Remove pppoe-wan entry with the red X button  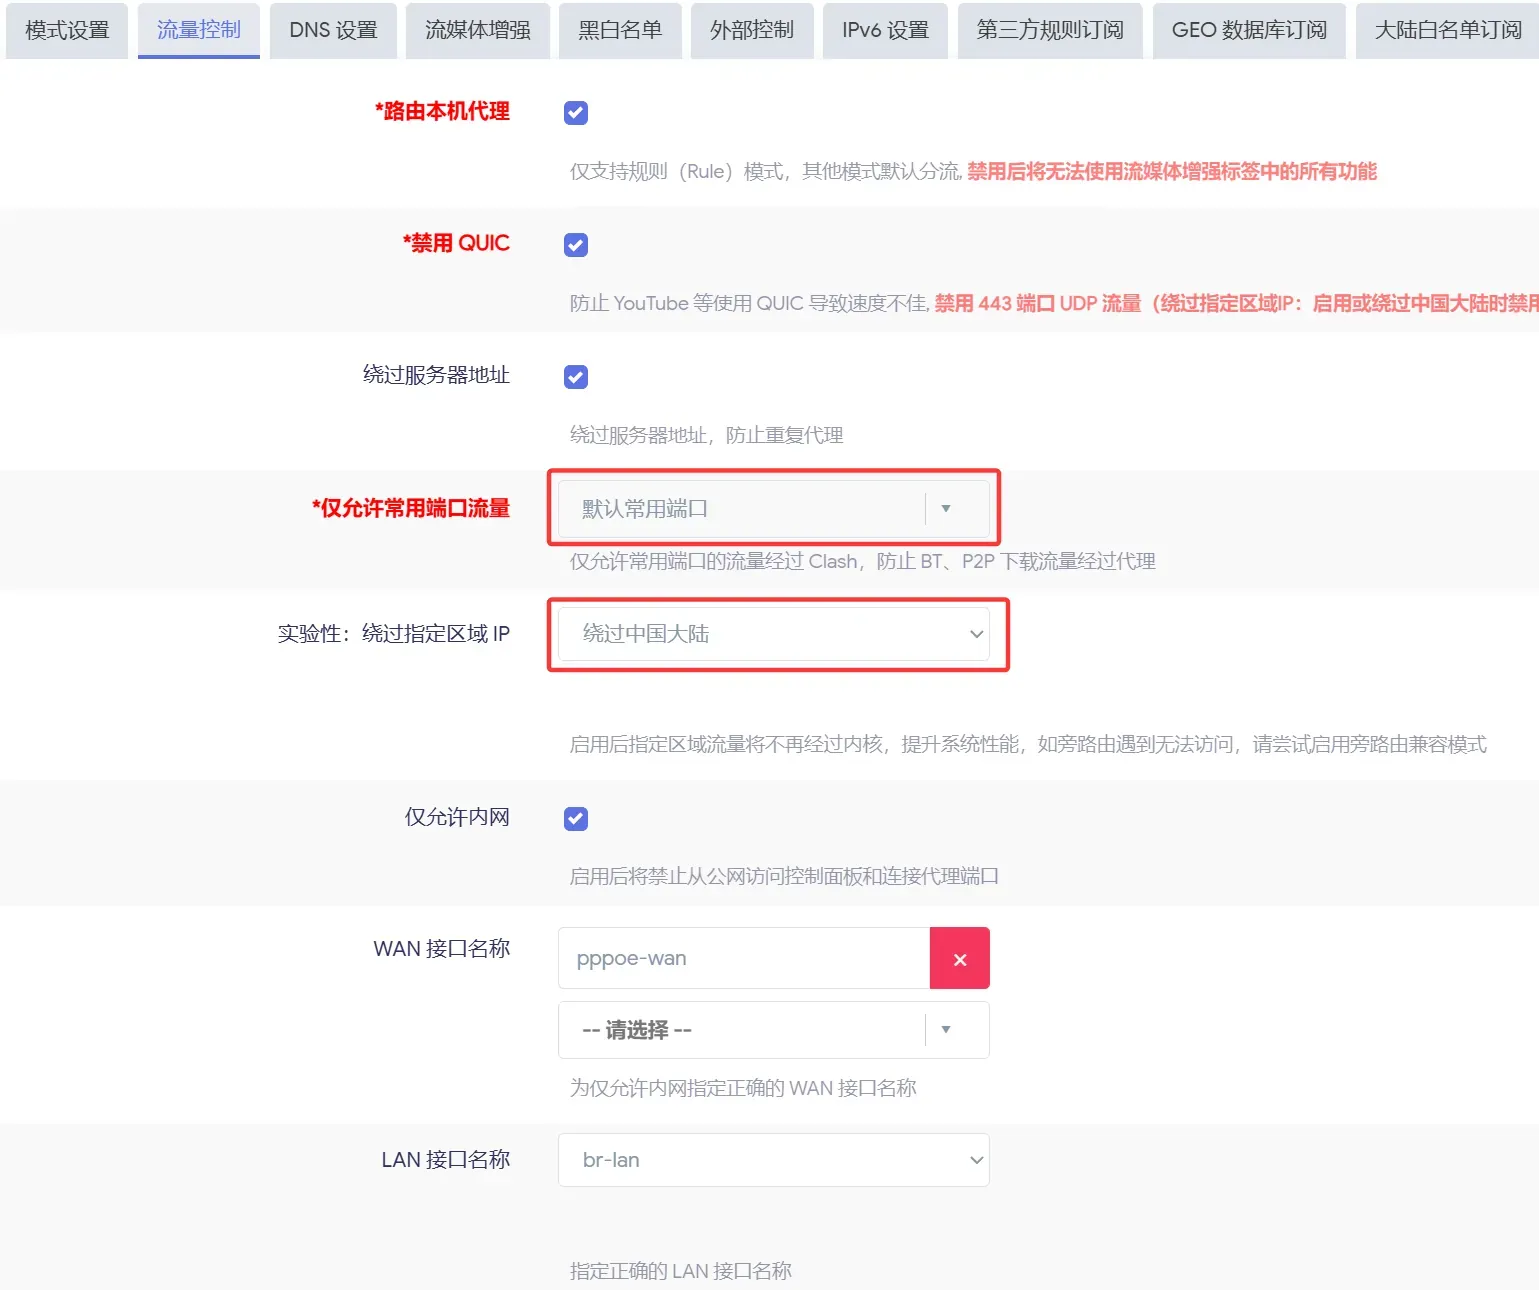point(960,959)
